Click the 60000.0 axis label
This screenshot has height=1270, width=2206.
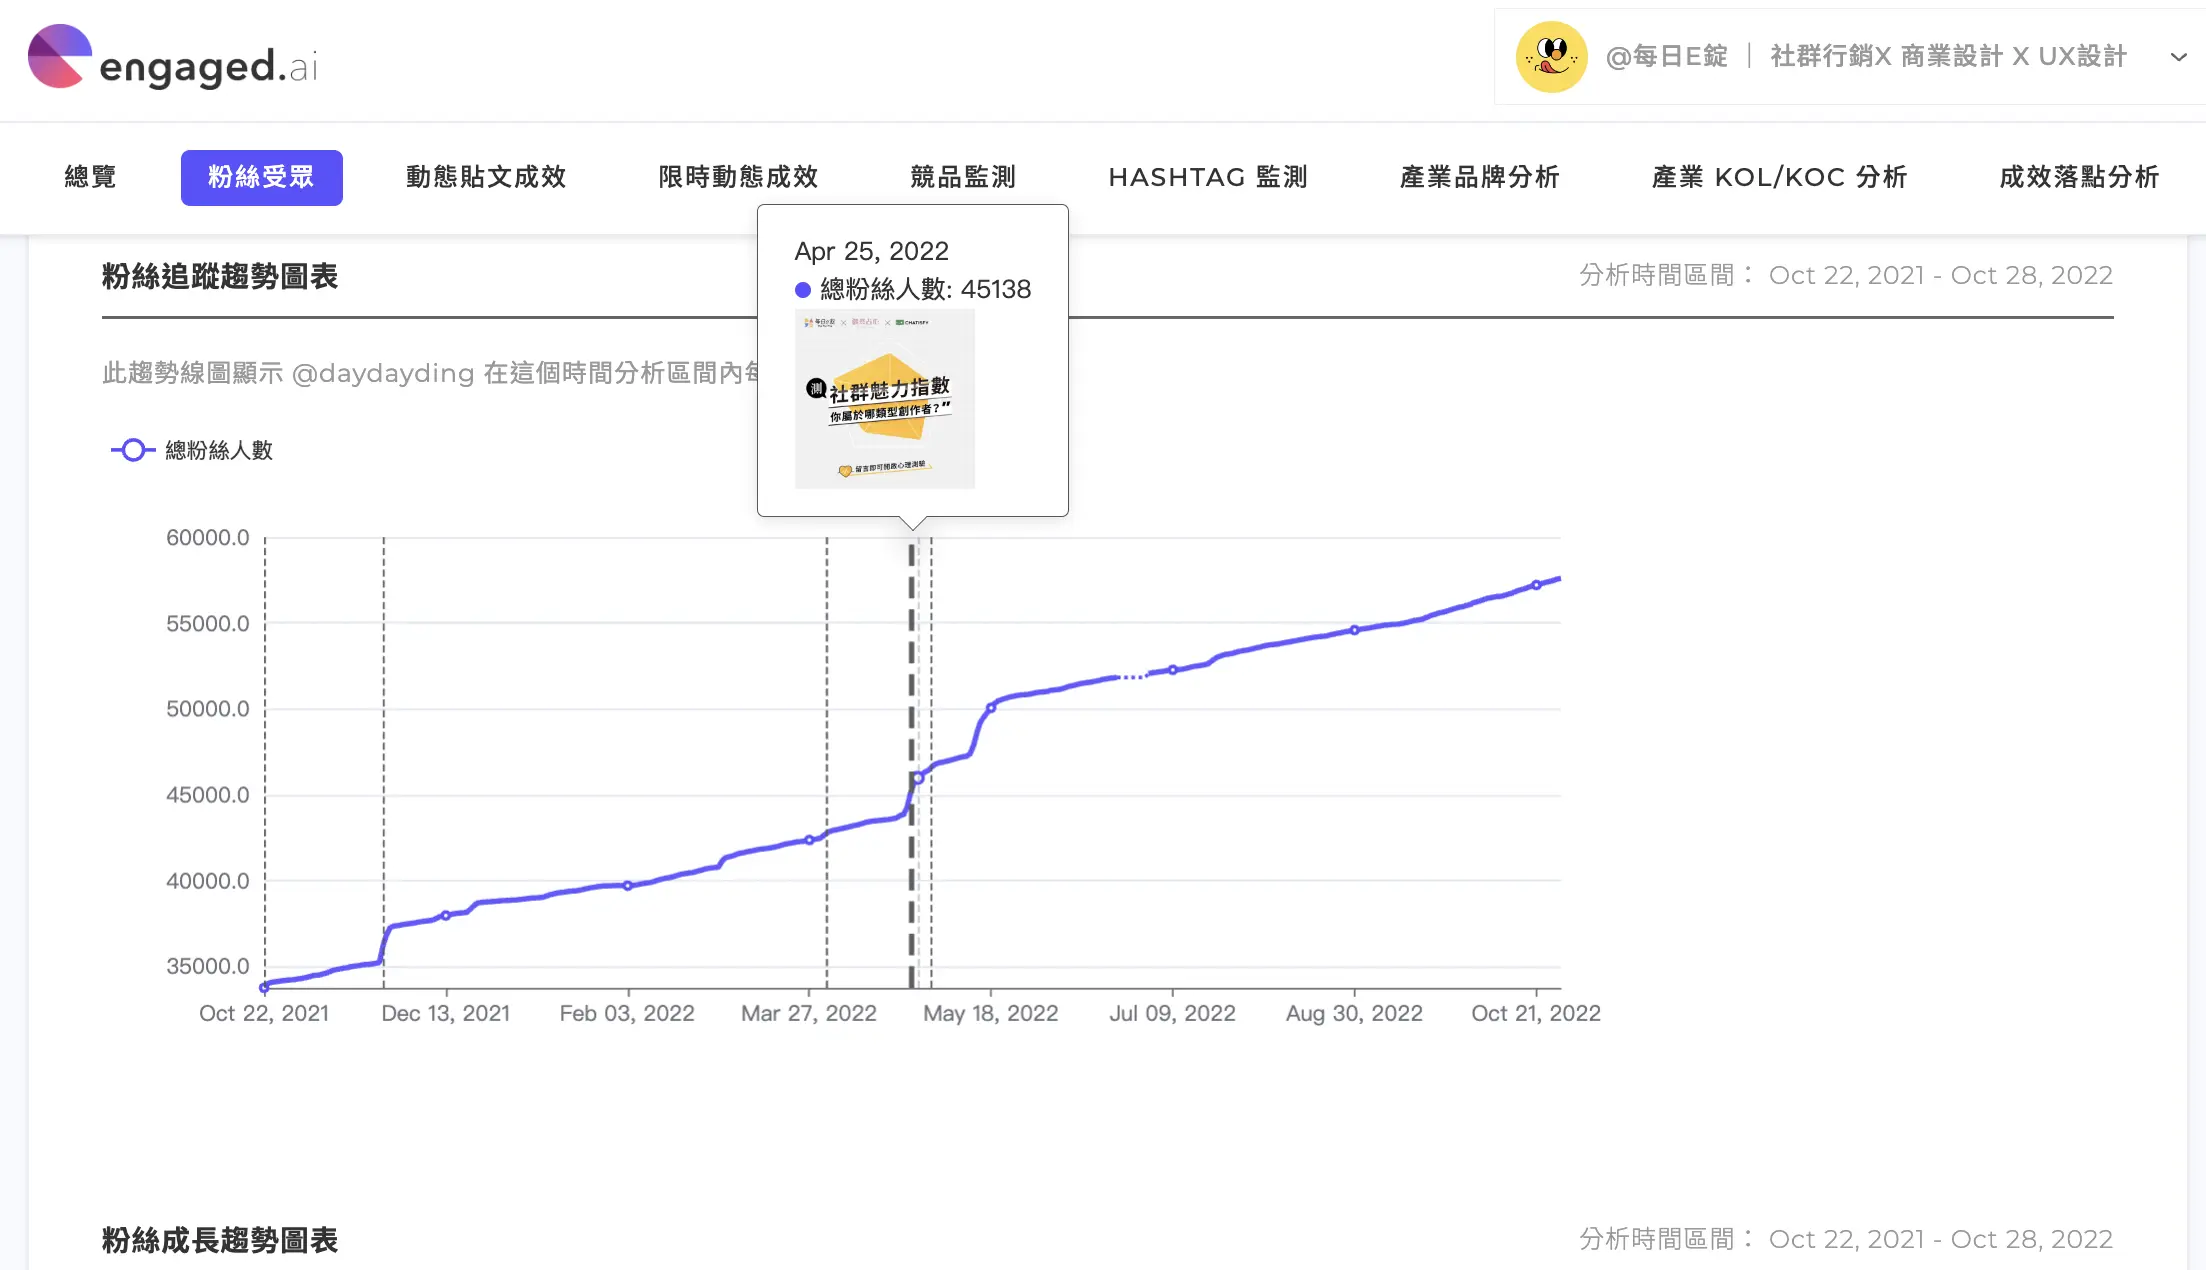(208, 537)
